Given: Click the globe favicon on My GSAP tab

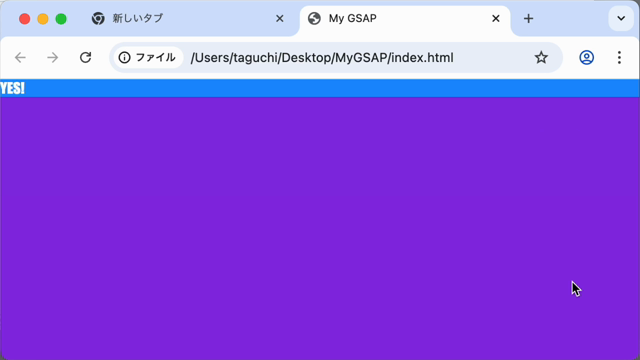Looking at the screenshot, I should click(314, 18).
